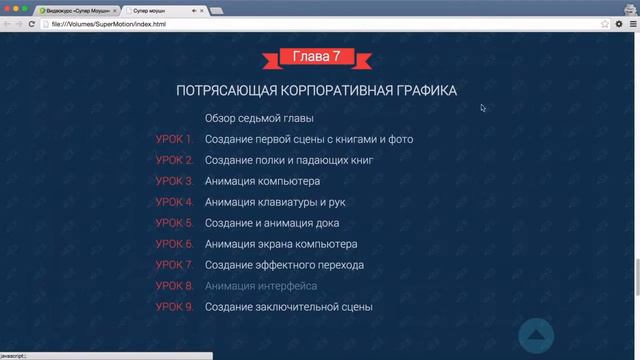Click the «УРОК 7.» label
Viewport: 640px width, 360px height.
[174, 265]
